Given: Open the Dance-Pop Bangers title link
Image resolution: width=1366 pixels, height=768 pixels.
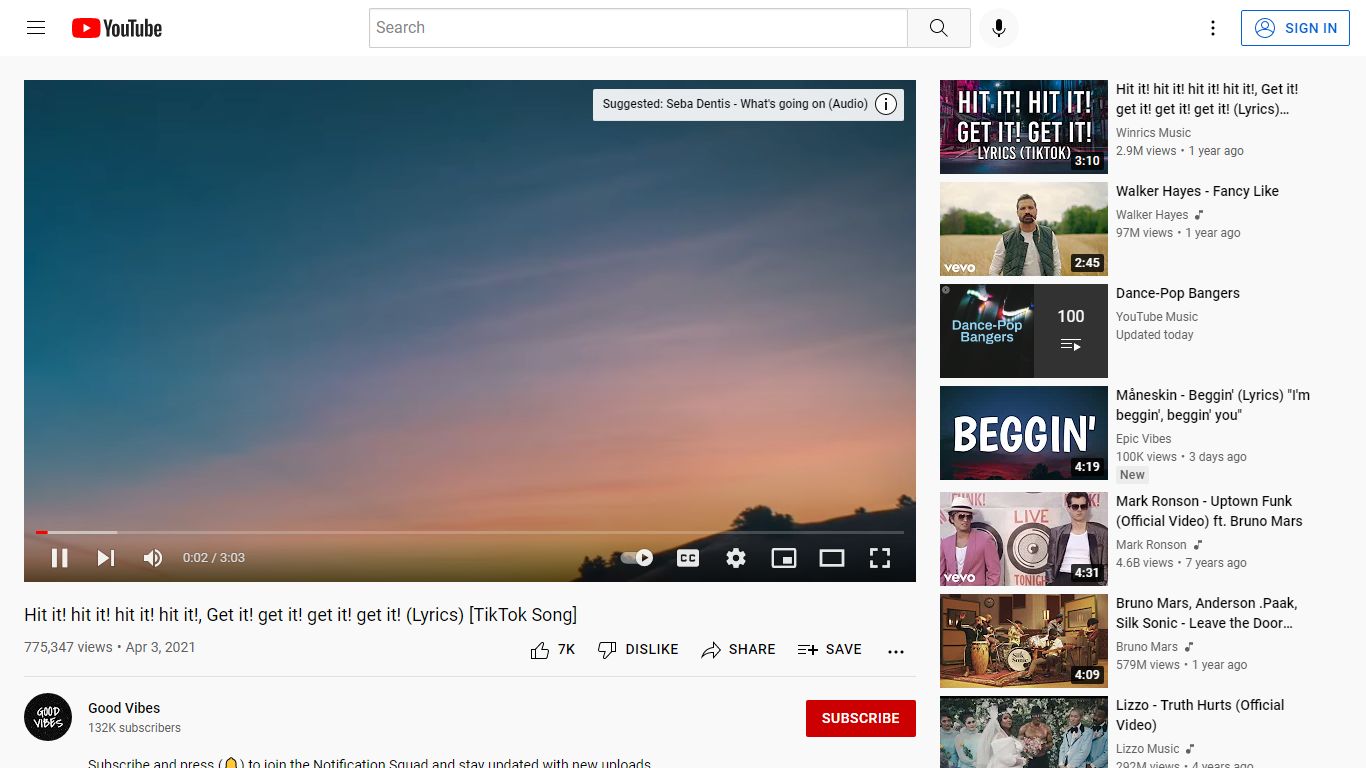Looking at the screenshot, I should coord(1178,293).
